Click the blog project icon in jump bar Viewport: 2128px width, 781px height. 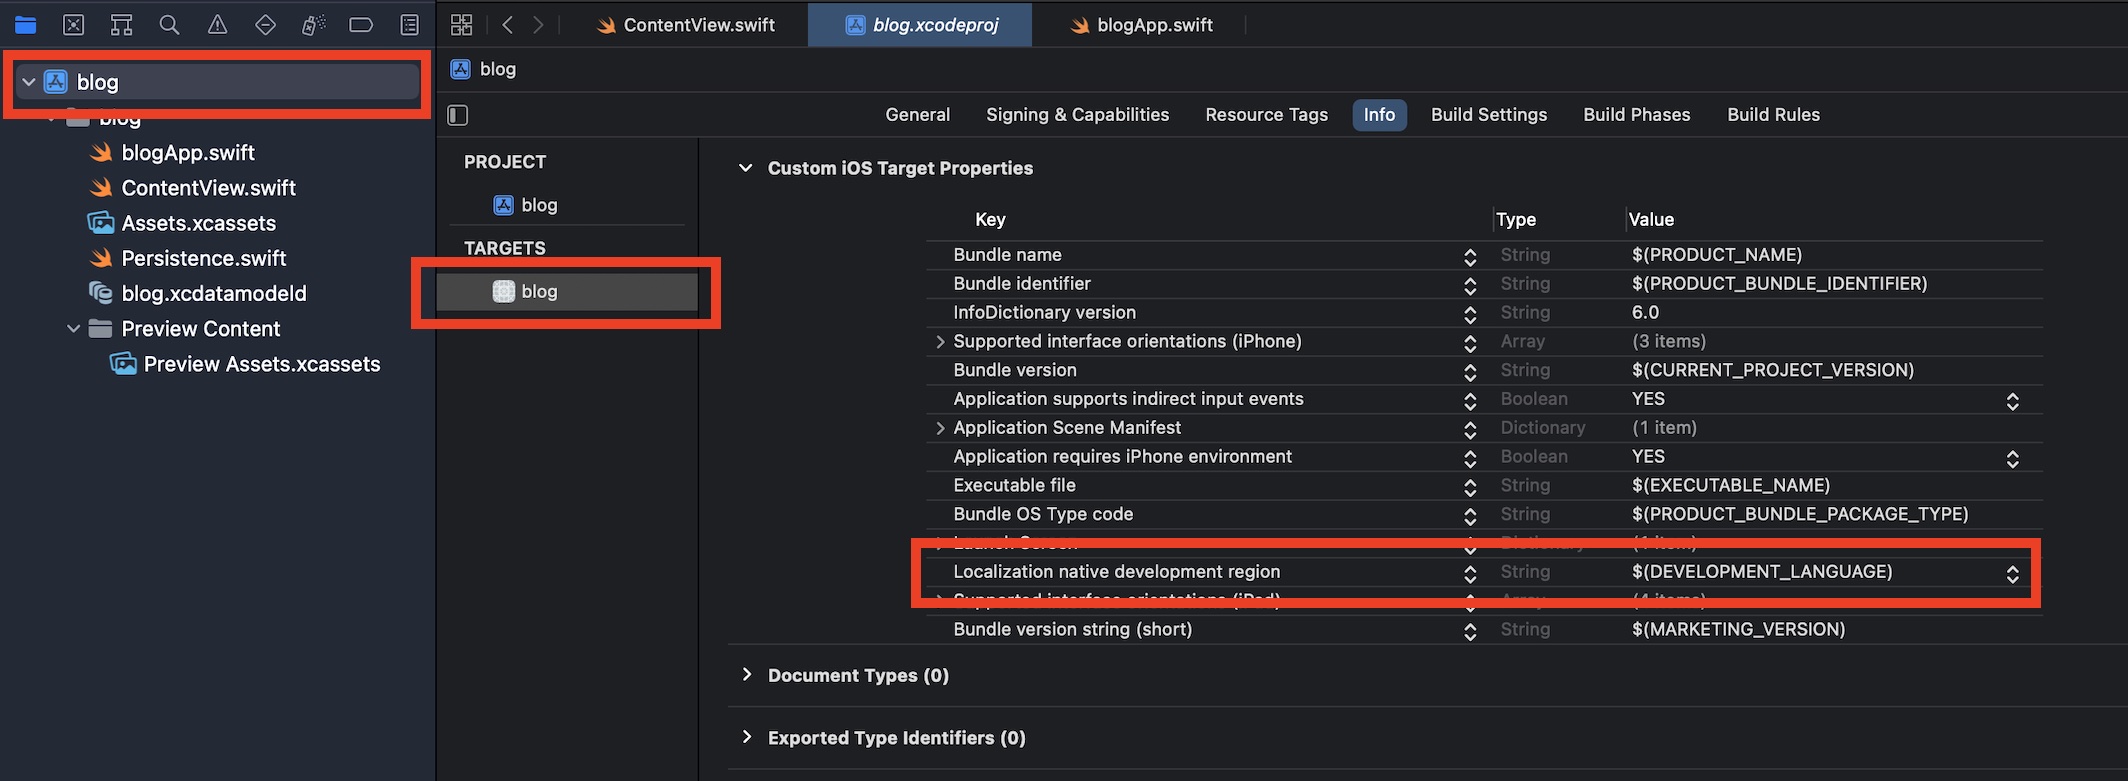coord(460,69)
